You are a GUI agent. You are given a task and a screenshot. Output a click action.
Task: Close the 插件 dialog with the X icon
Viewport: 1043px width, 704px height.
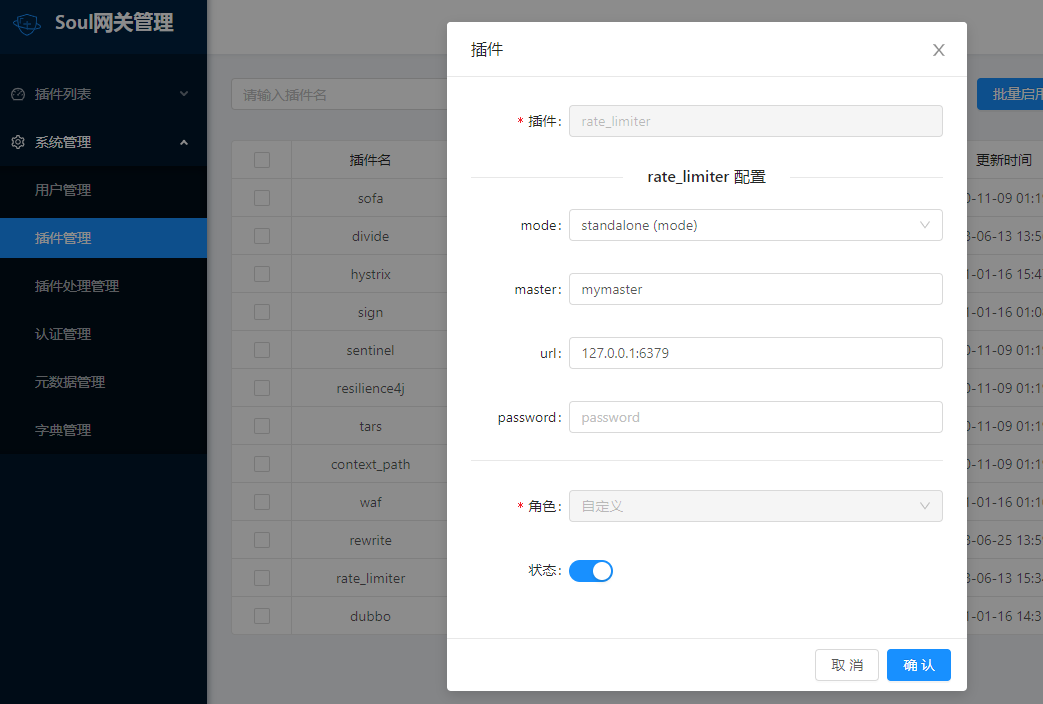point(938,49)
